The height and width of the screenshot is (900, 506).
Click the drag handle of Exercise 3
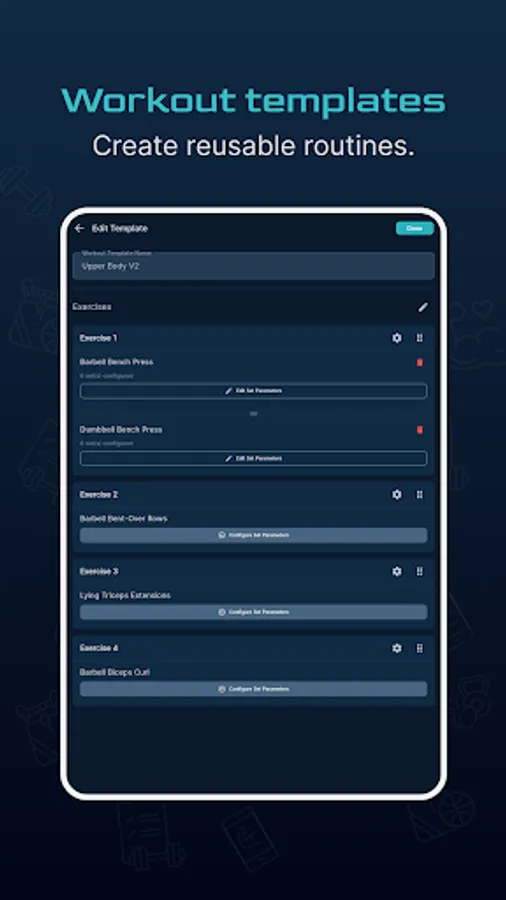click(420, 571)
